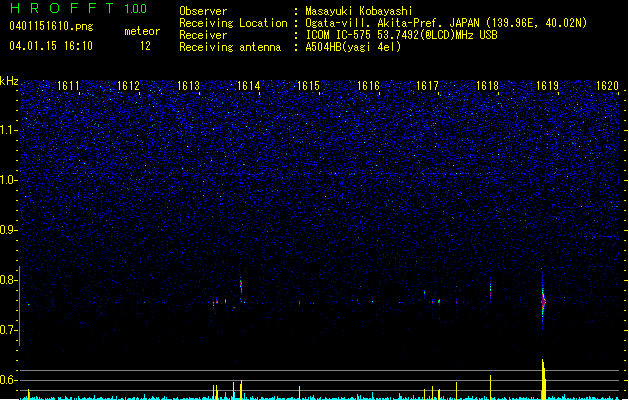Click the 1620 time axis marker
629x400 pixels.
[x=607, y=86]
